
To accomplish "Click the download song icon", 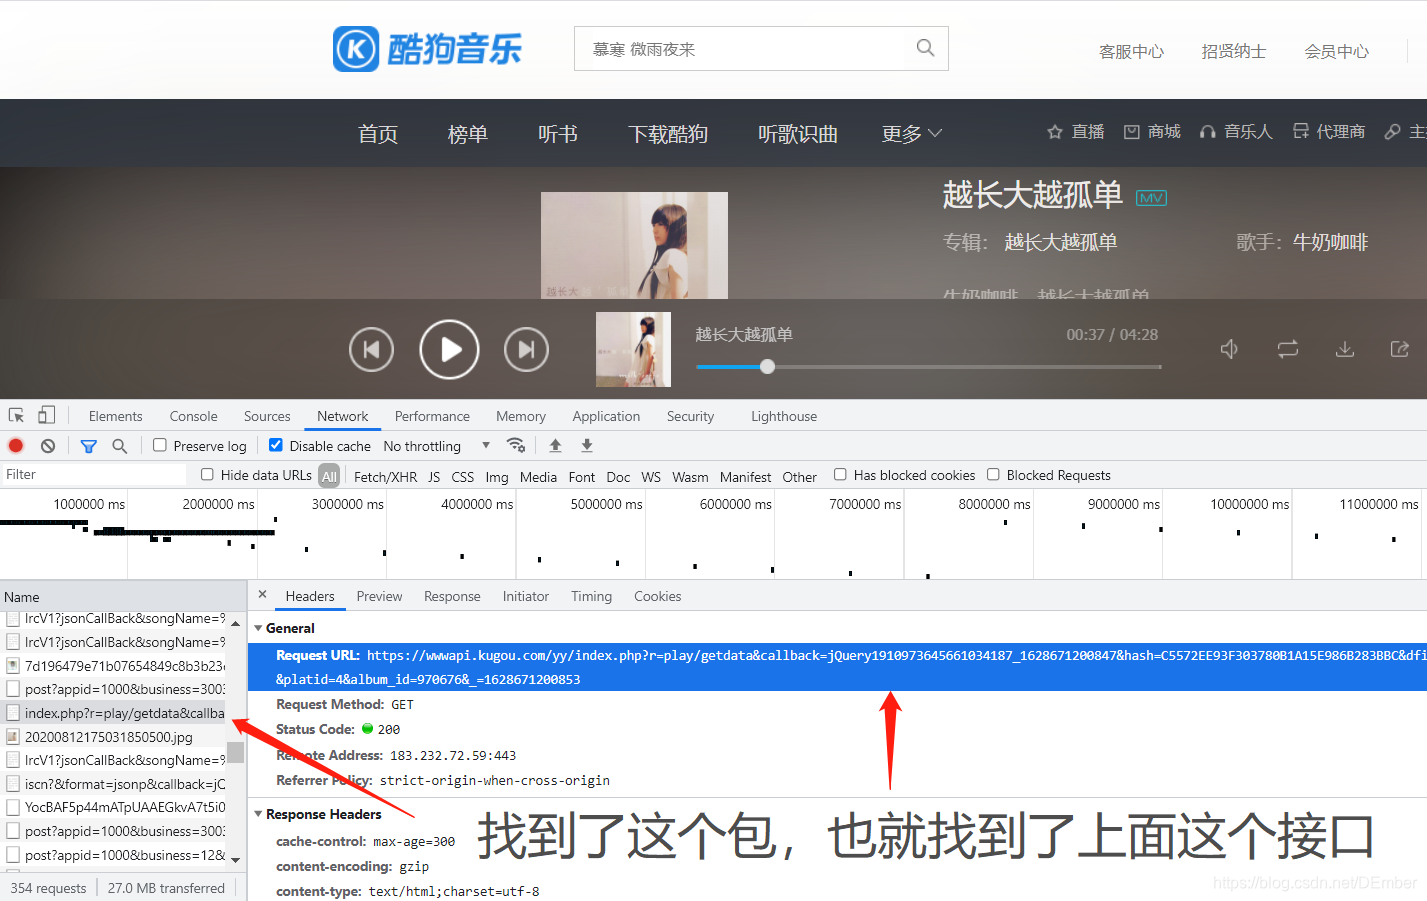I will (1345, 349).
